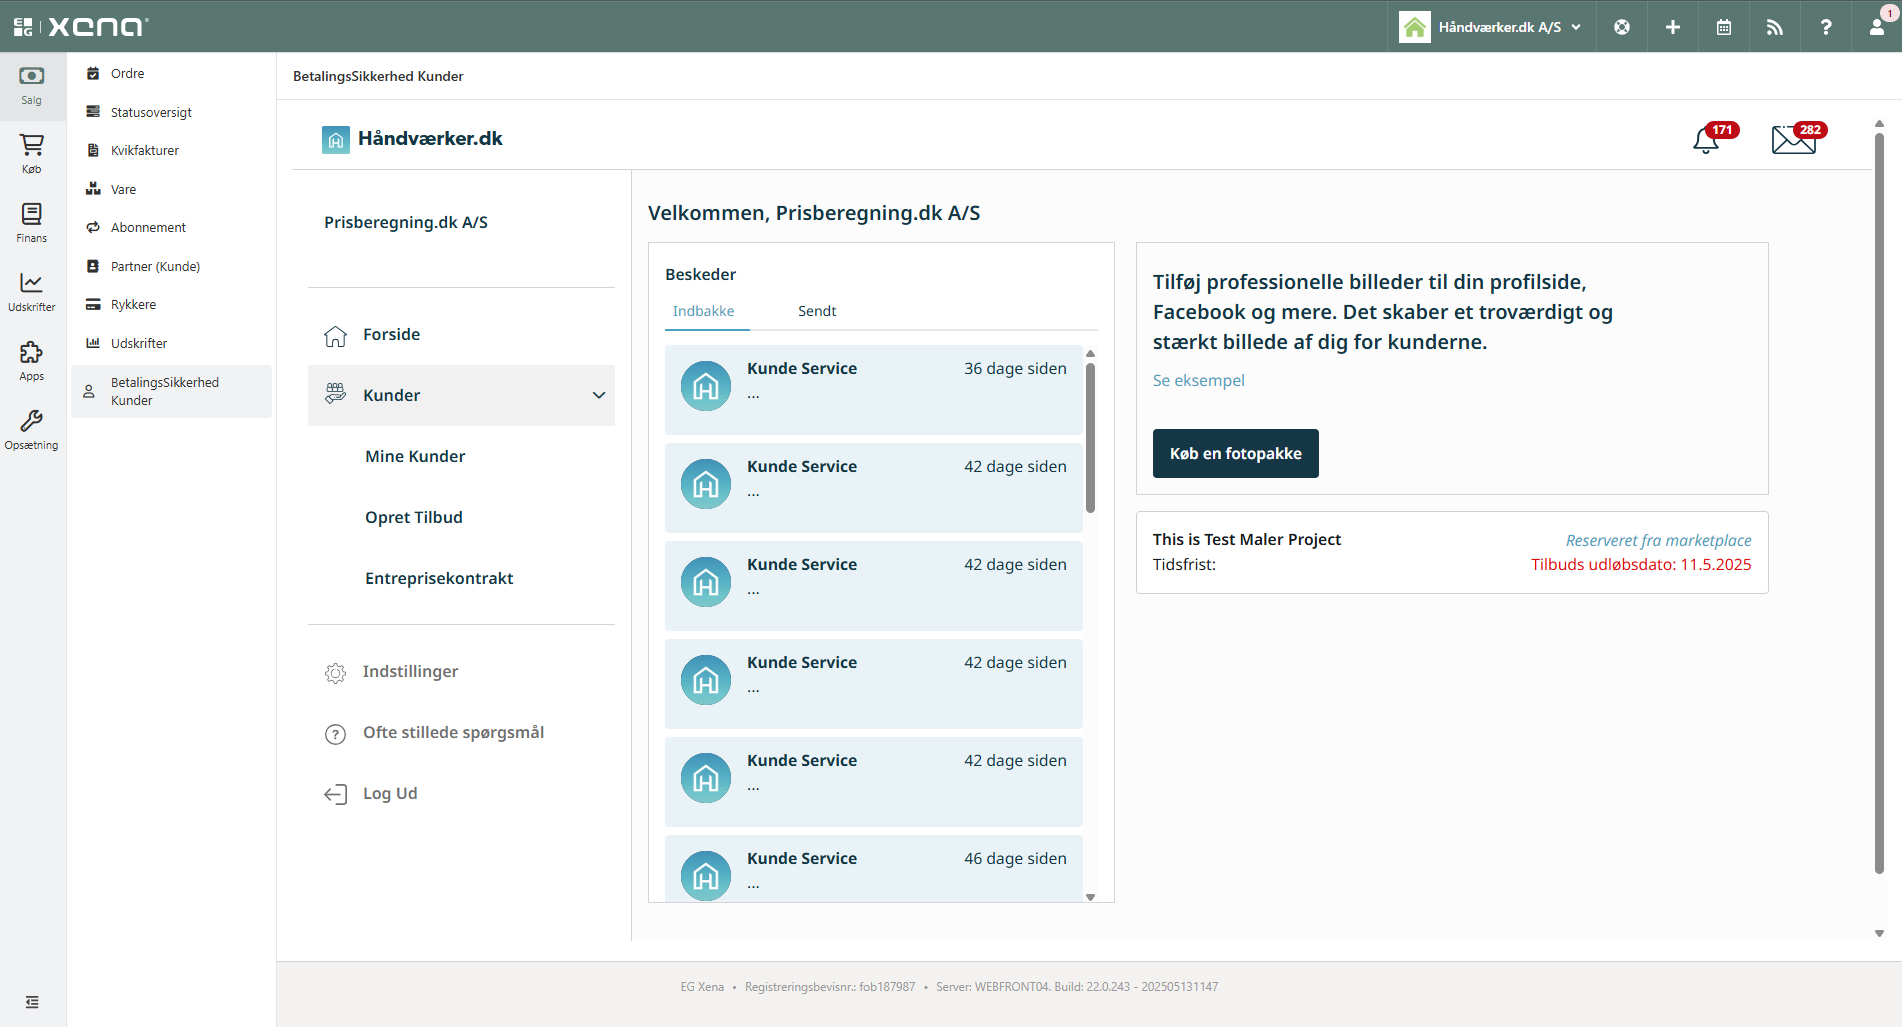Click Prisberegning.dk A/S company name in sidebar
The height and width of the screenshot is (1027, 1902).
pyautogui.click(x=406, y=222)
